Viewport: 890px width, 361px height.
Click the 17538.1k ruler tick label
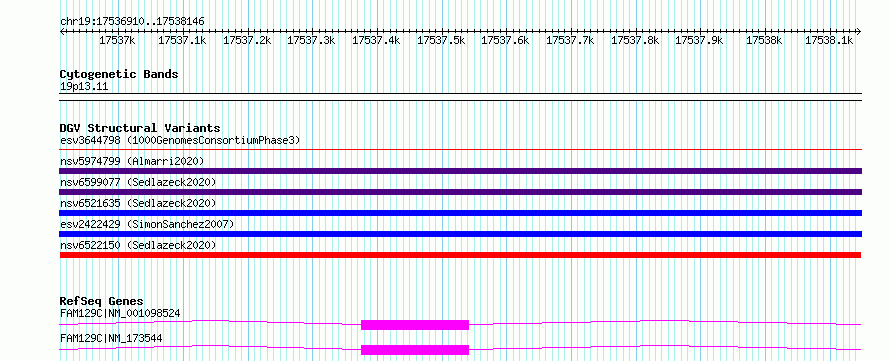829,40
